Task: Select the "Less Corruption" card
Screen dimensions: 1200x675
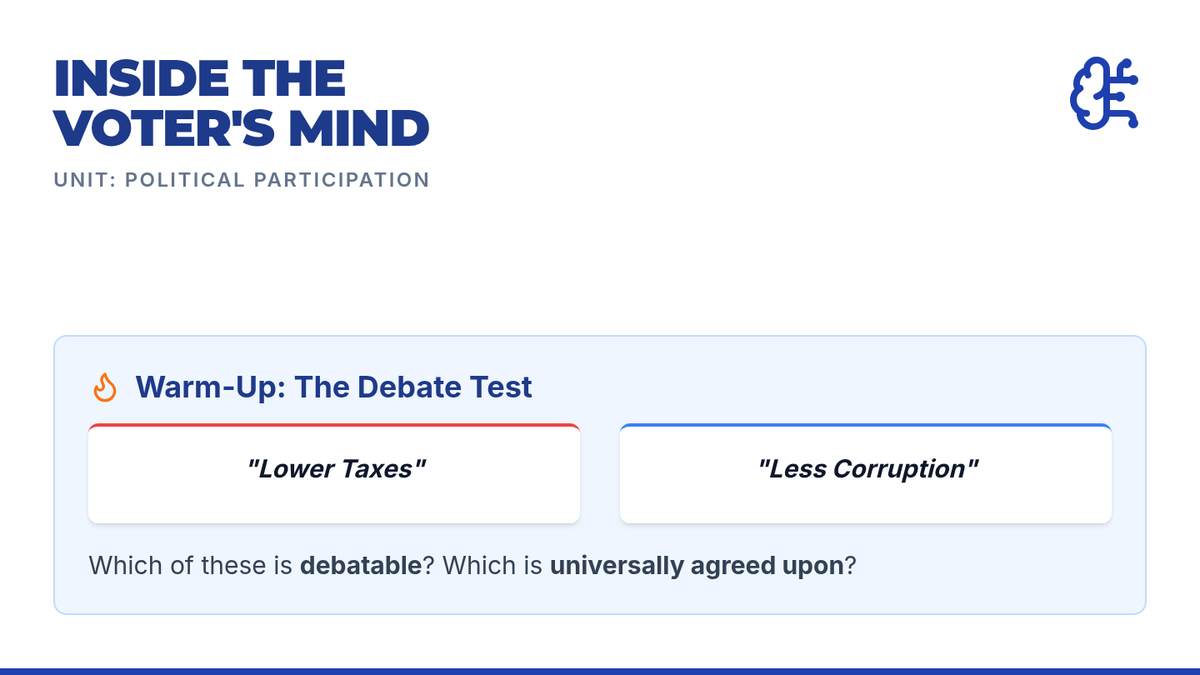Action: (865, 474)
